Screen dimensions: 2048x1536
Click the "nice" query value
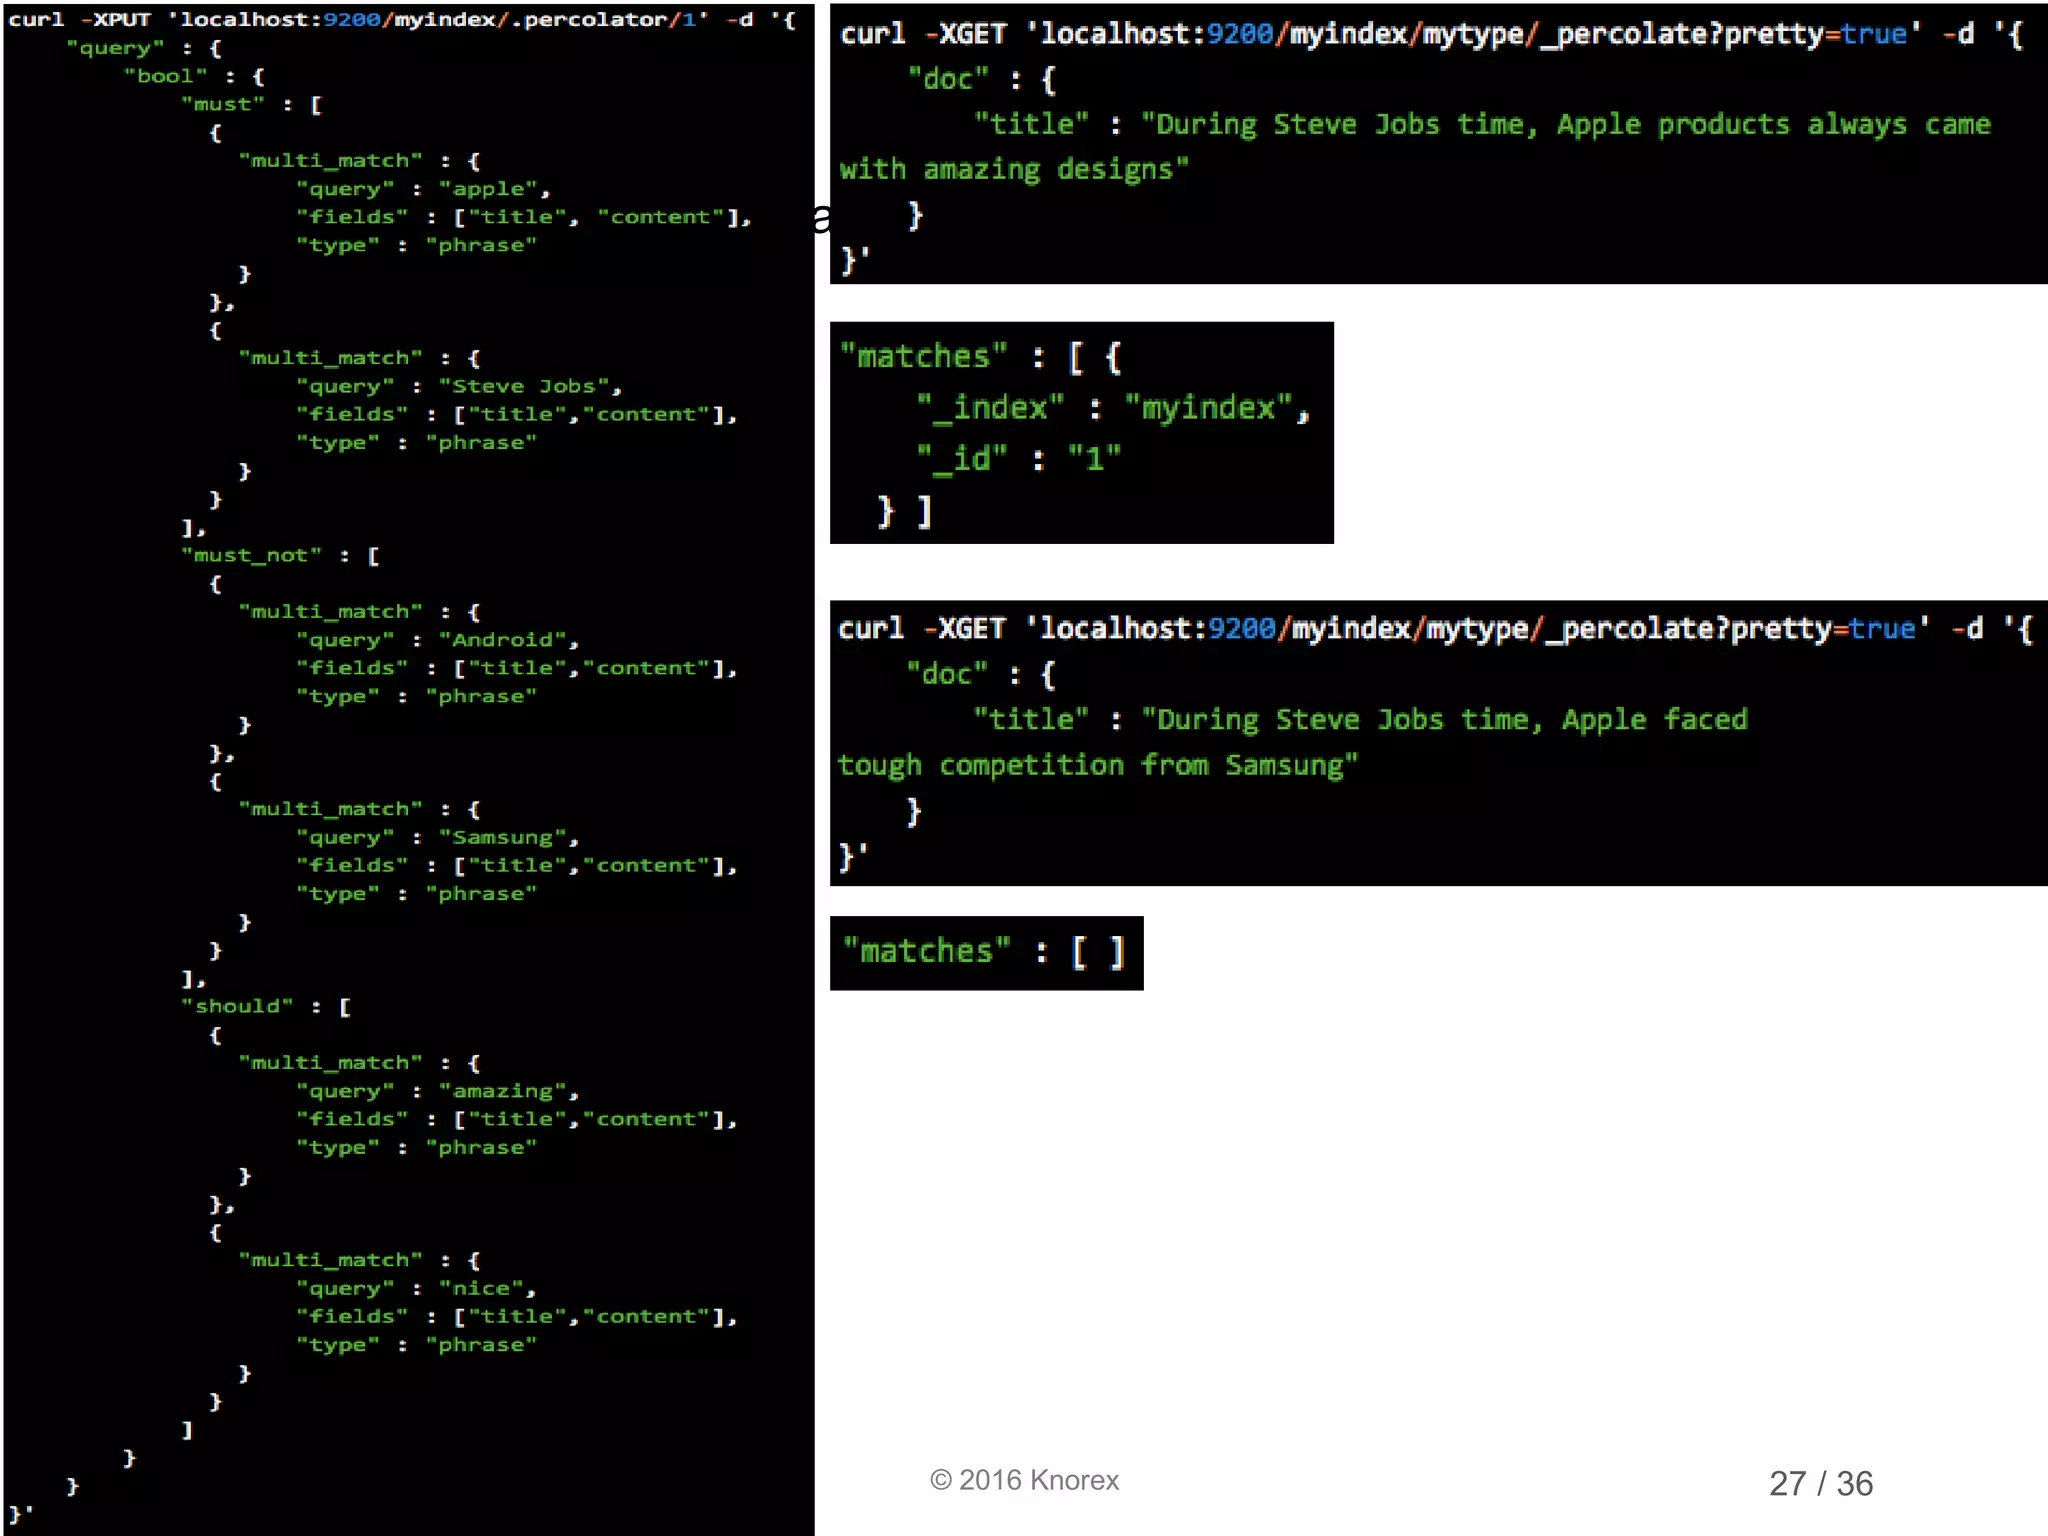pyautogui.click(x=481, y=1288)
